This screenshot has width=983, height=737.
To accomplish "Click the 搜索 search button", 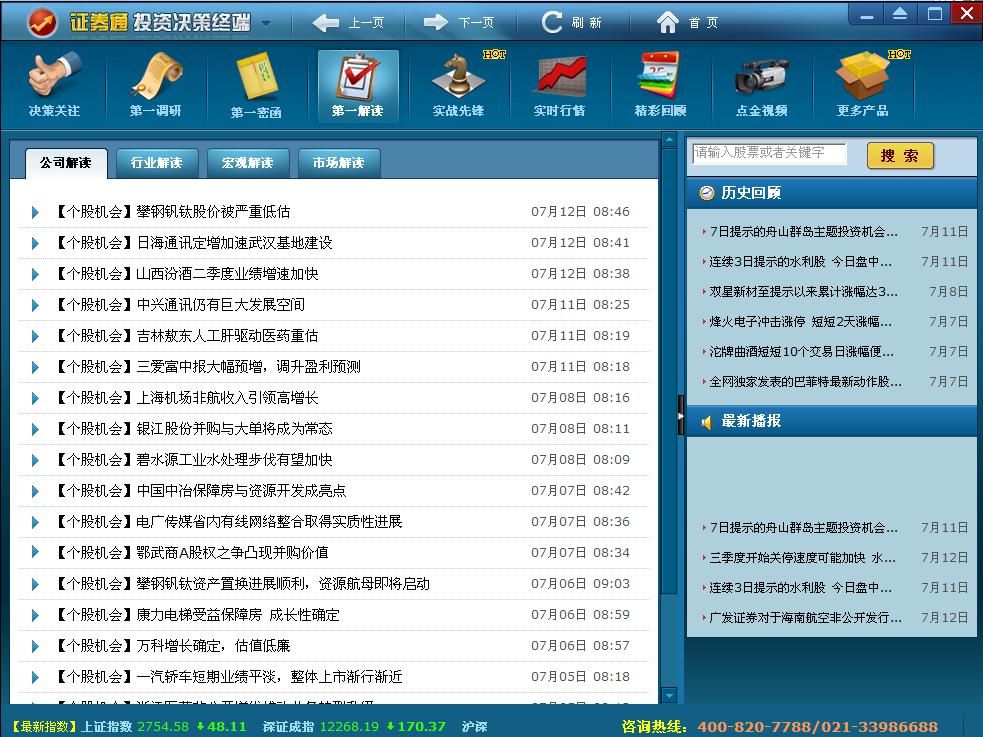I will pos(900,156).
